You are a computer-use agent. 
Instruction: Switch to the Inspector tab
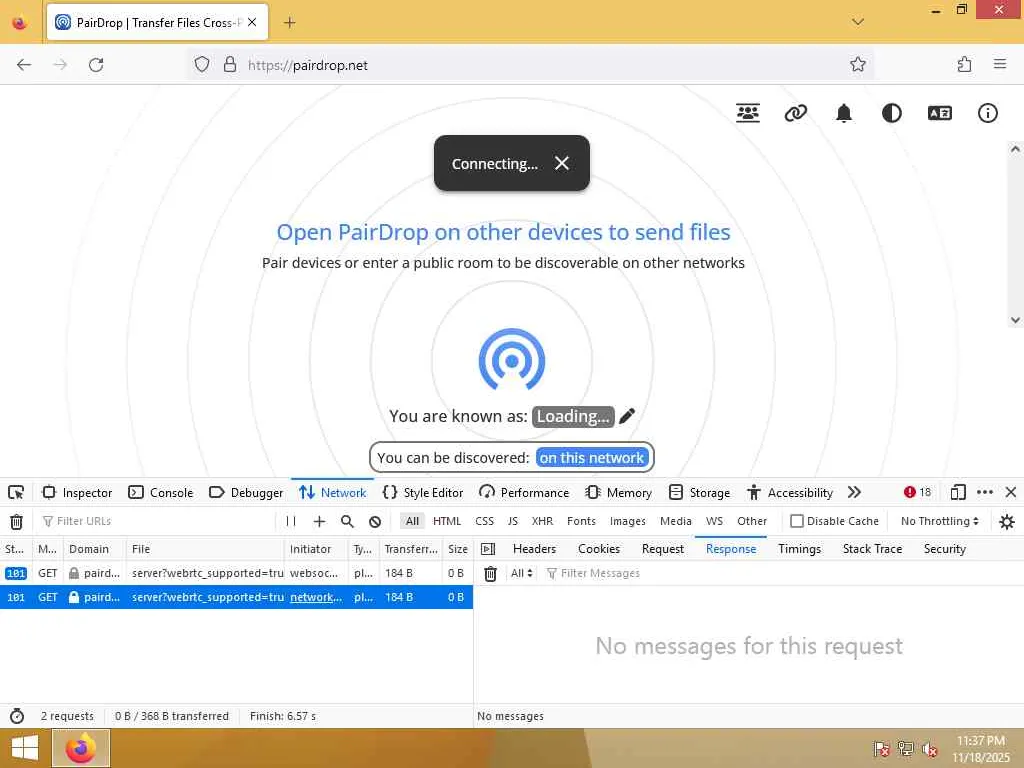(x=77, y=492)
